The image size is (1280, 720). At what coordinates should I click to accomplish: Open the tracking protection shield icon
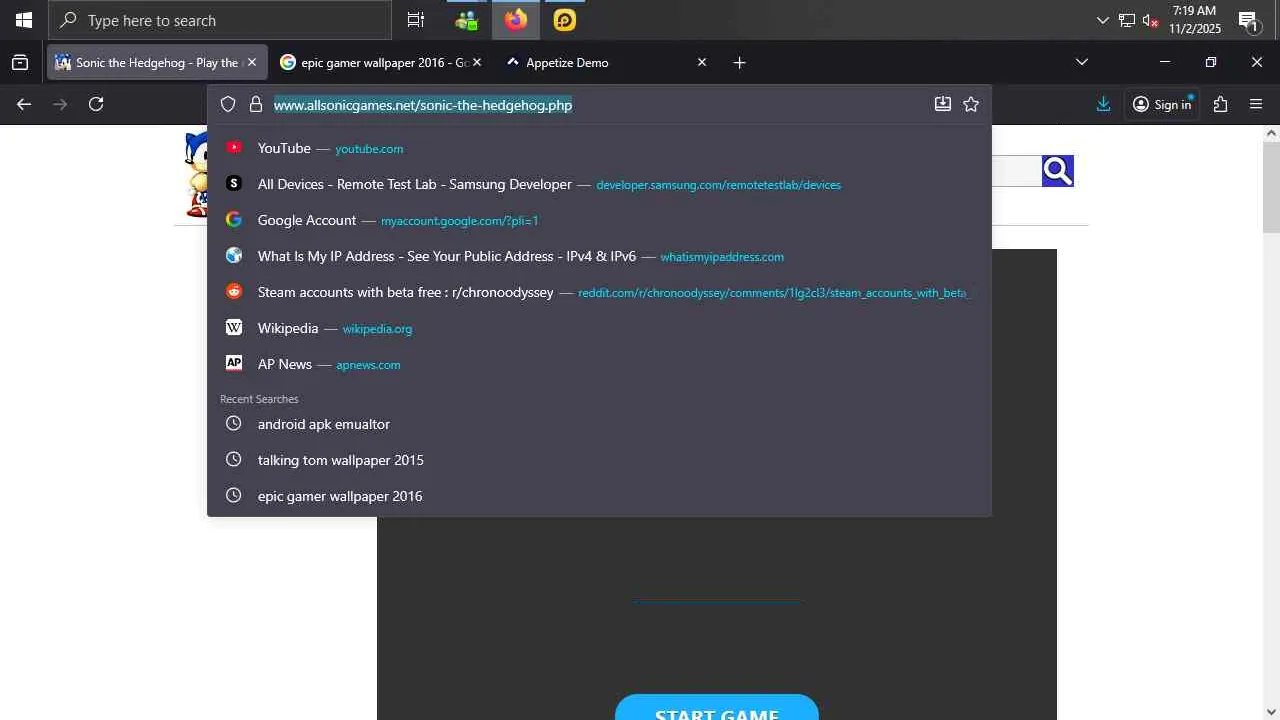point(228,104)
